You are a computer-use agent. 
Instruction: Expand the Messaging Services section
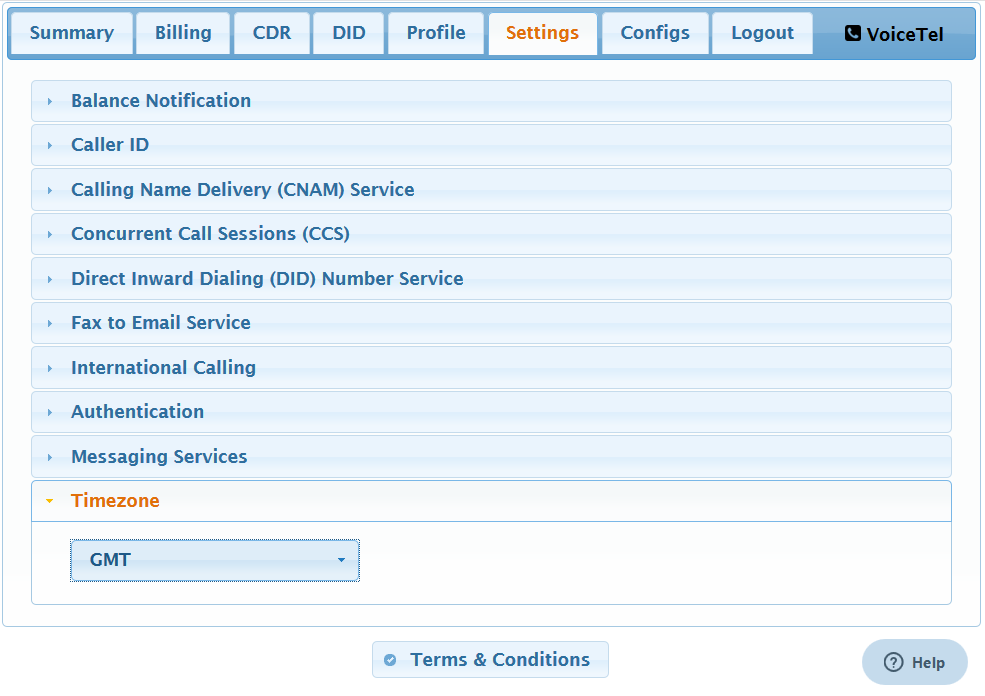pos(491,457)
